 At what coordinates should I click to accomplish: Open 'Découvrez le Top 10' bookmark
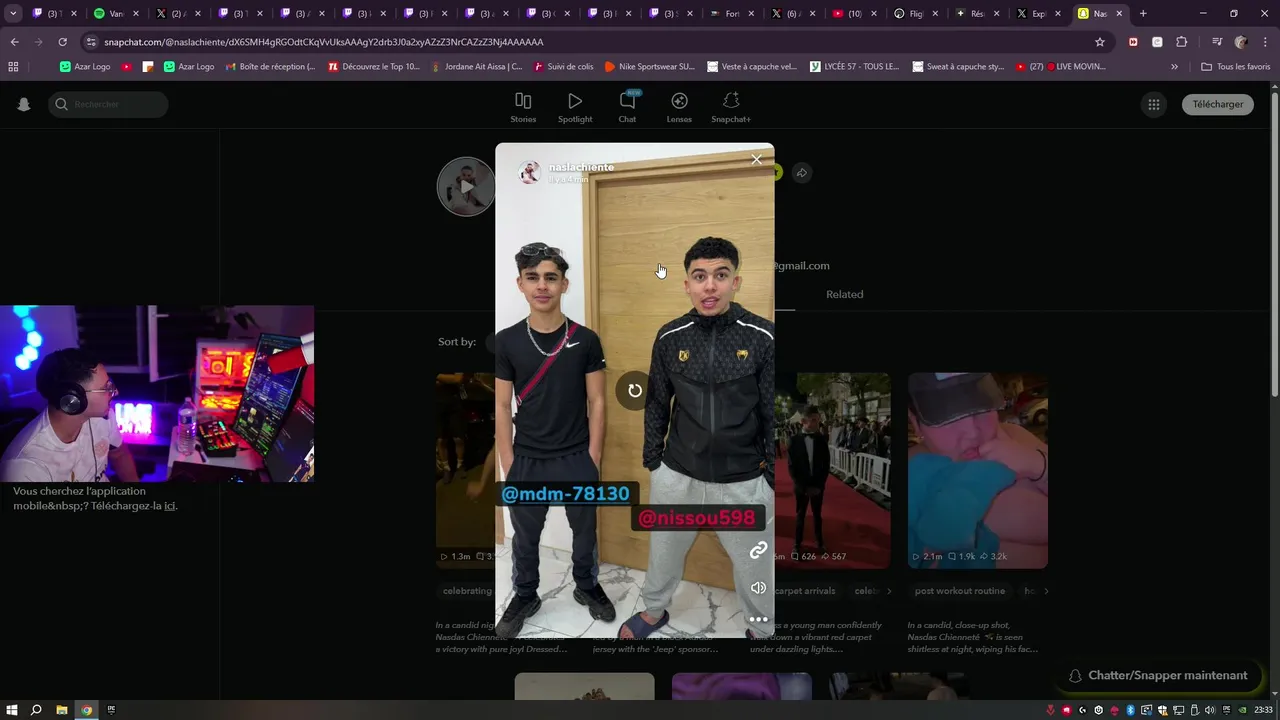coord(375,67)
